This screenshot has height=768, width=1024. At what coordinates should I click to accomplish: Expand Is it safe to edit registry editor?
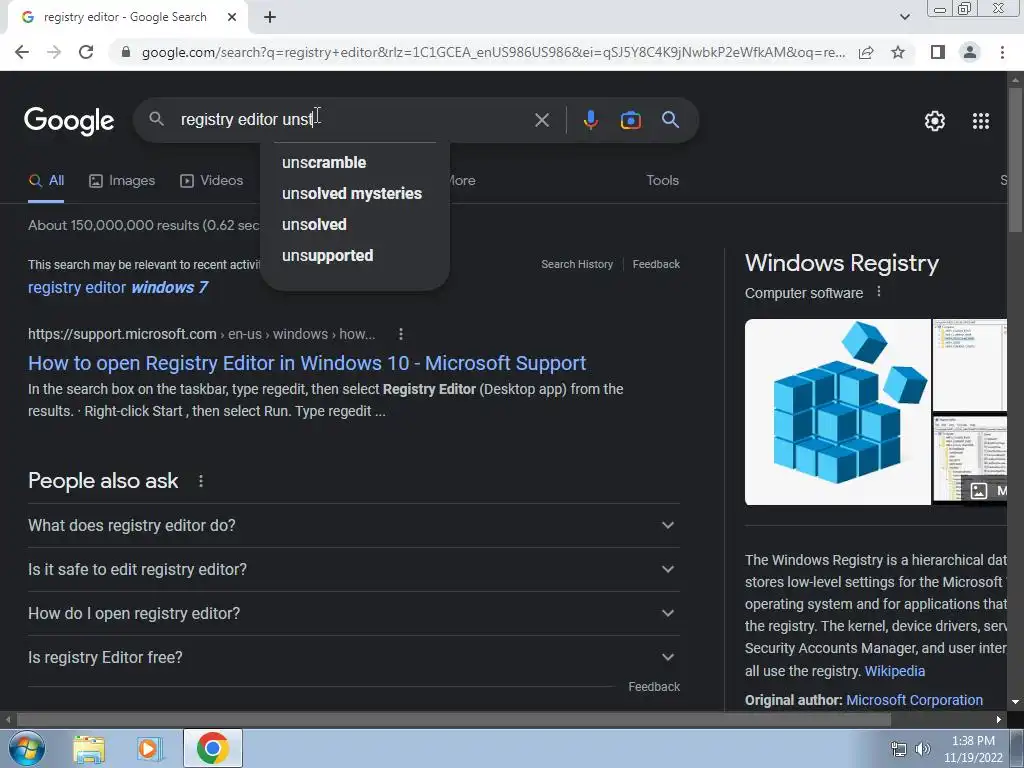[x=353, y=569]
